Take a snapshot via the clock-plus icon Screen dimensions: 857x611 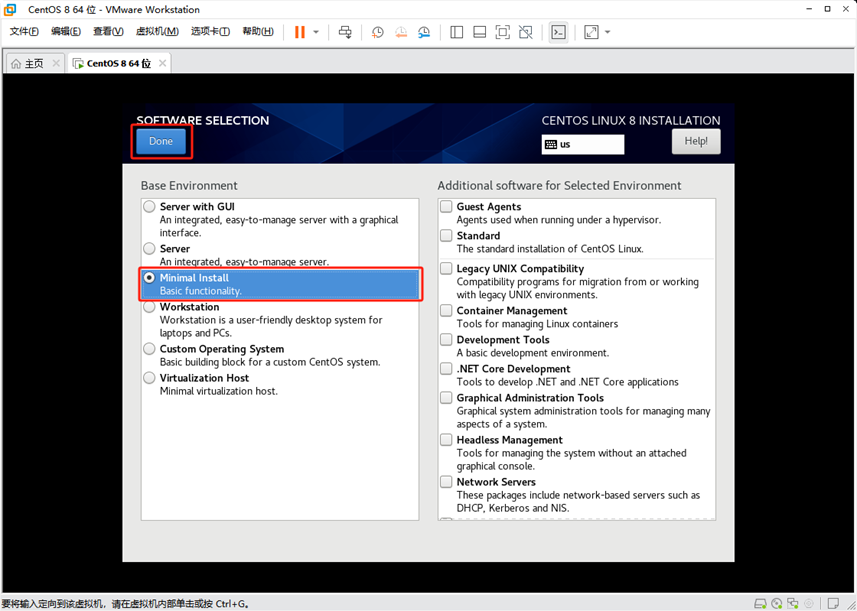[377, 32]
